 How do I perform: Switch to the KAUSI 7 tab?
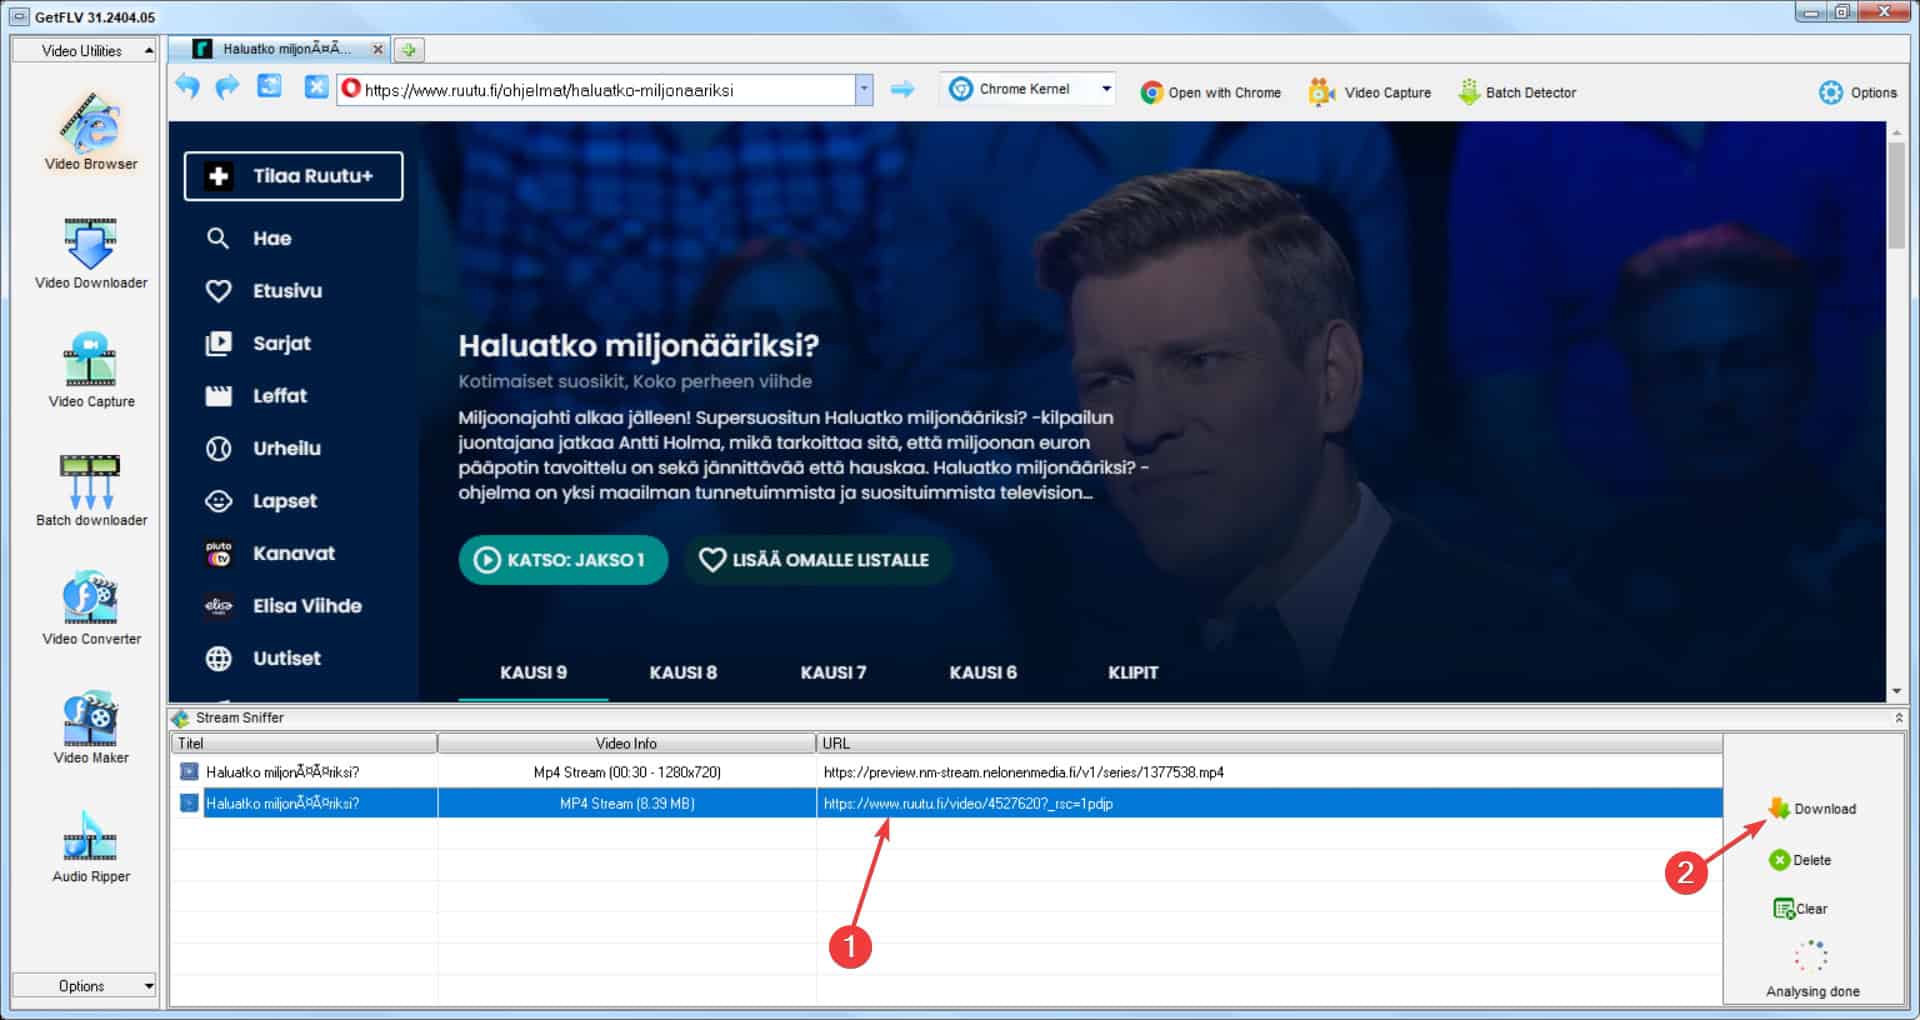click(x=833, y=673)
